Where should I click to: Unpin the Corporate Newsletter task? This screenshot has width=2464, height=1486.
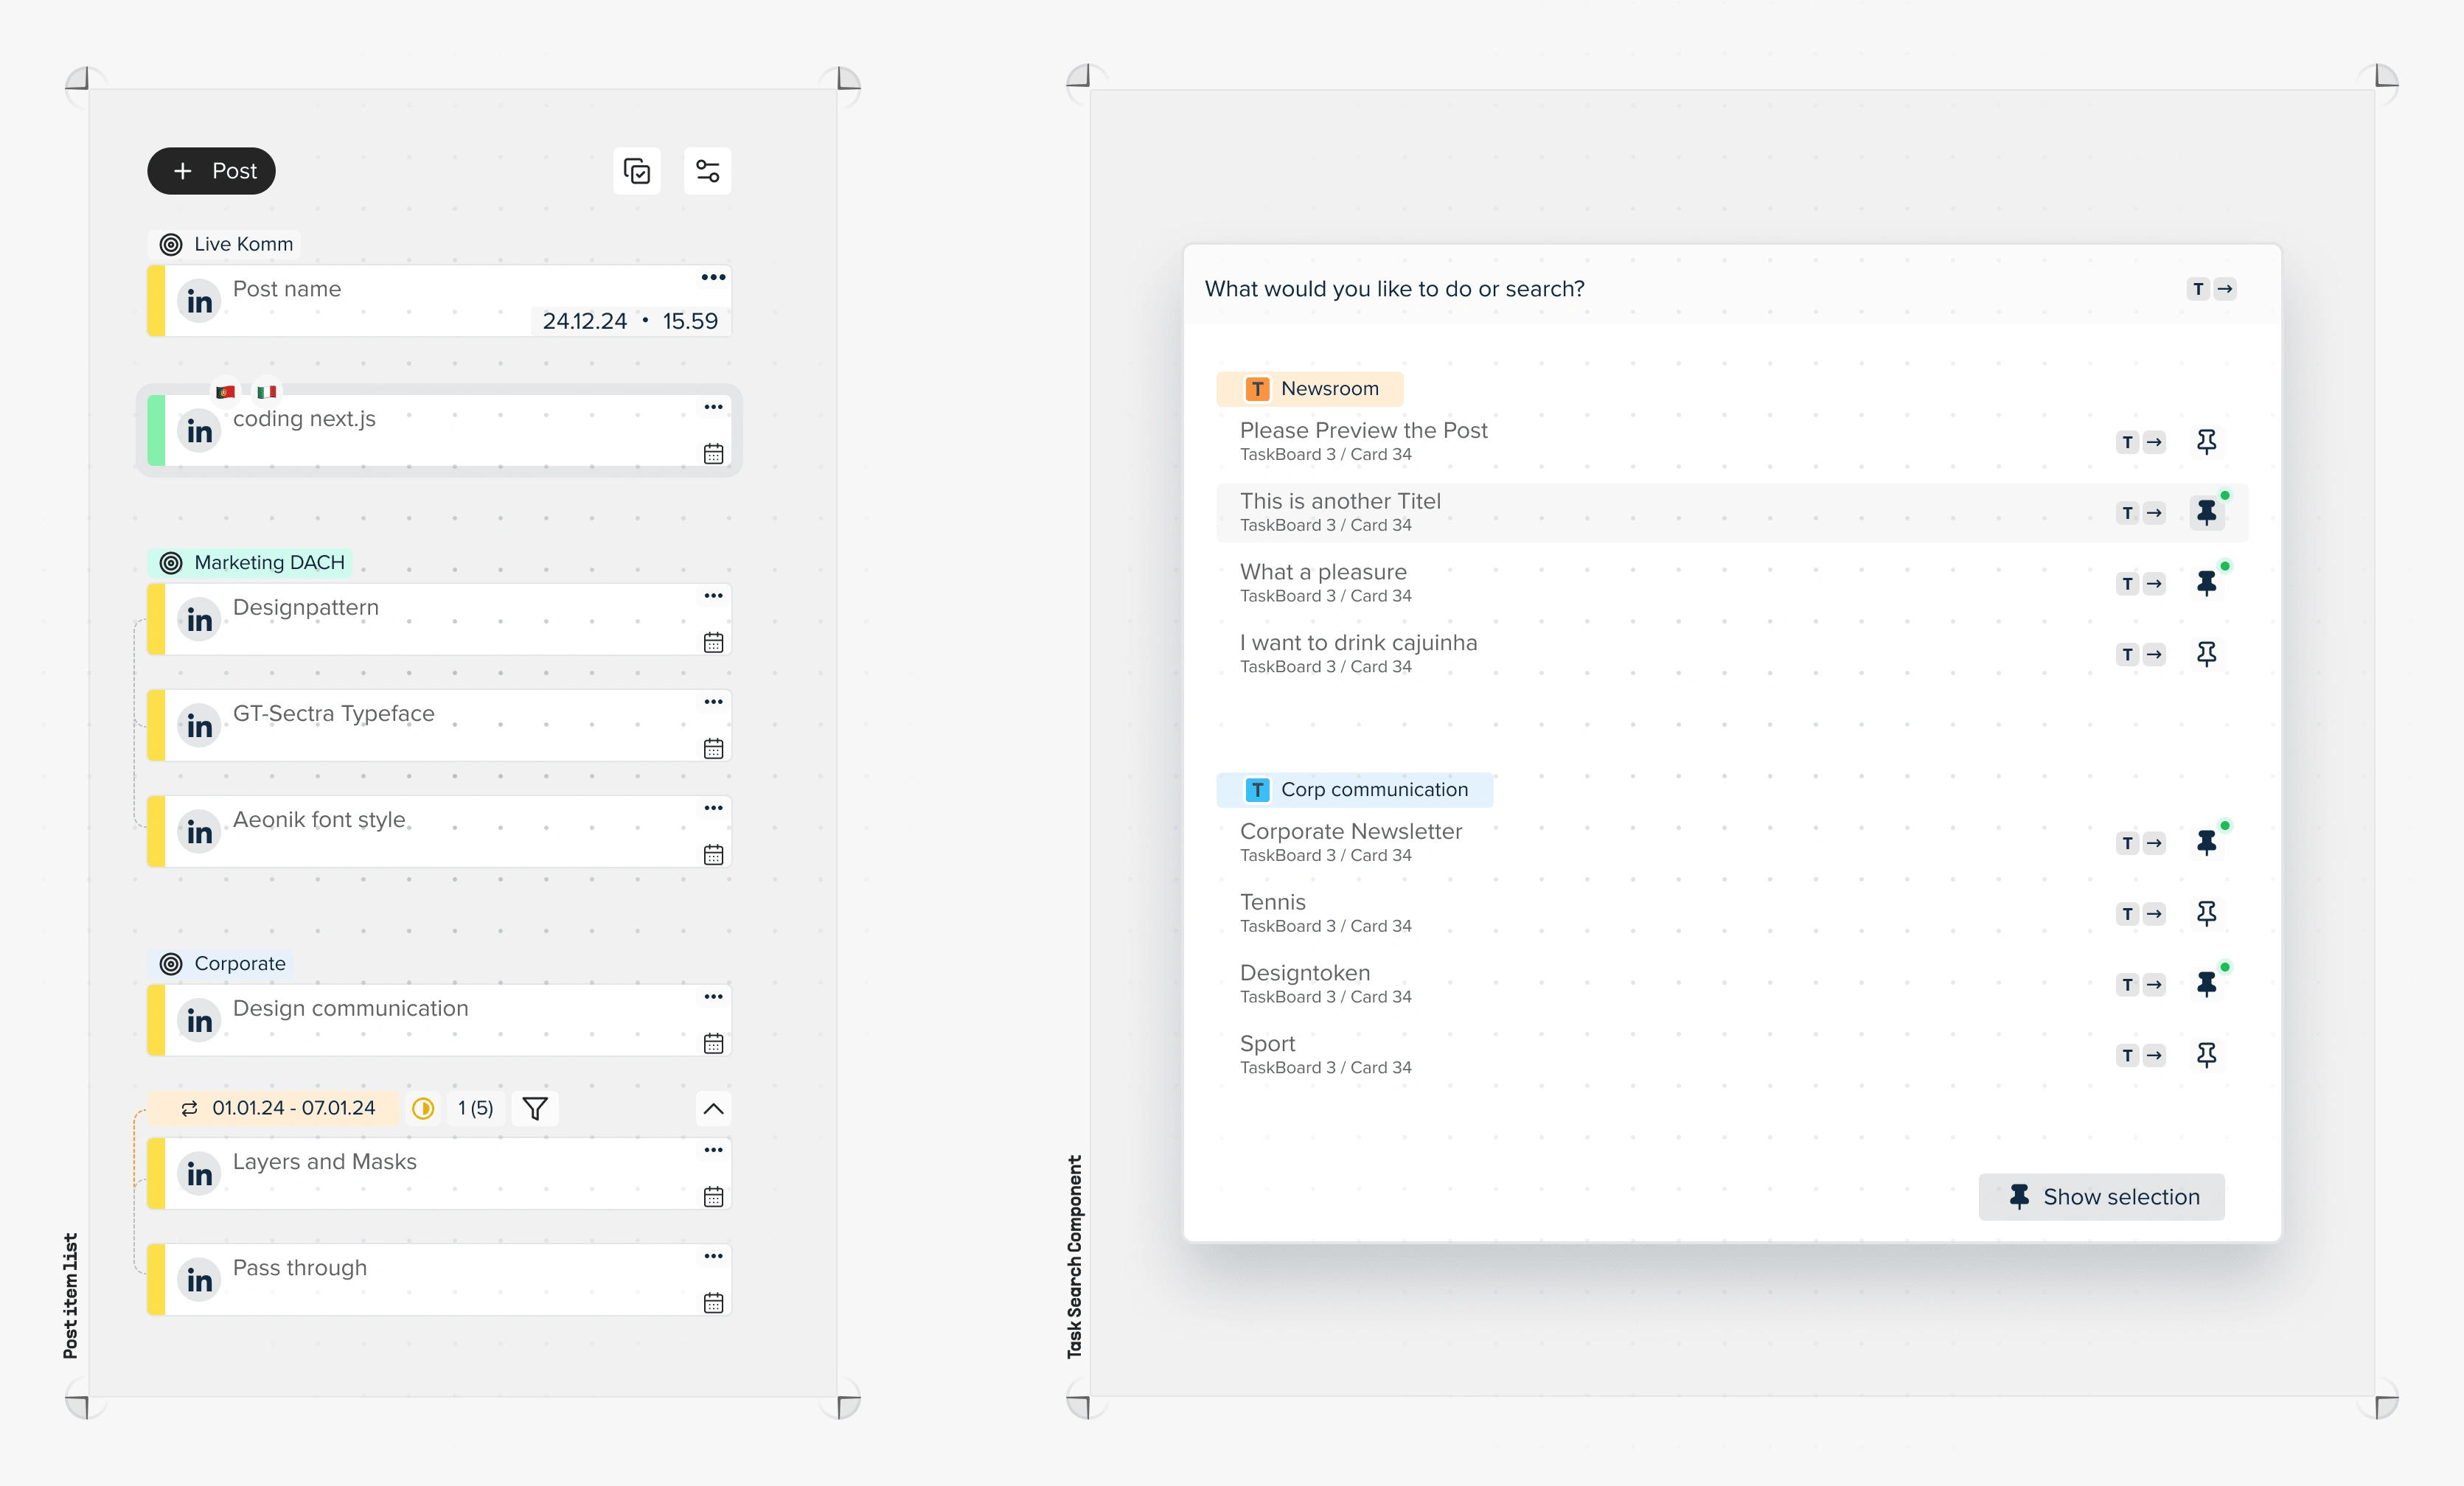click(x=2206, y=842)
